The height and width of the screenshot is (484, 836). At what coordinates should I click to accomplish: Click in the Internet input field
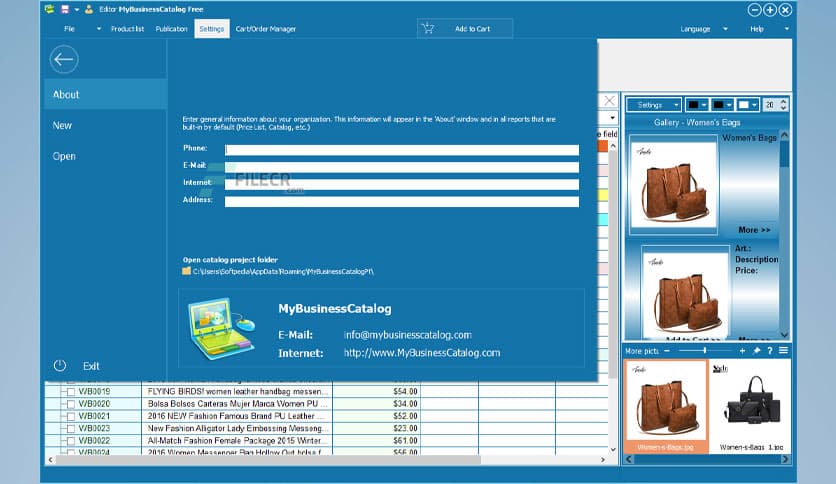click(x=401, y=184)
